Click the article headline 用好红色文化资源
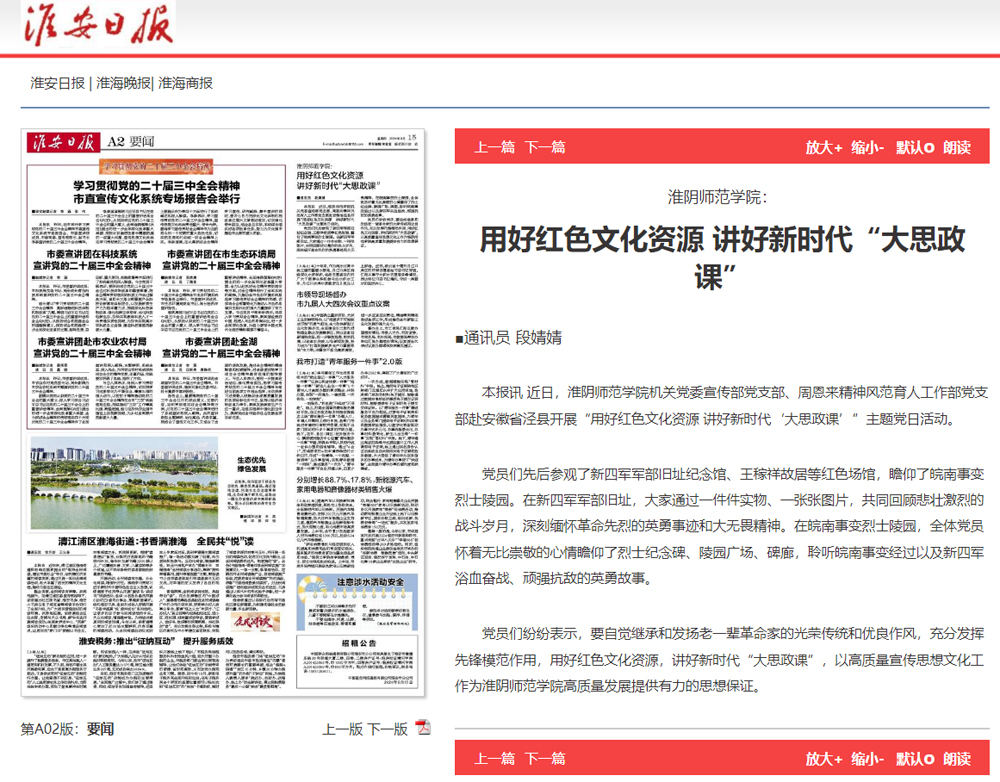 click(x=722, y=258)
